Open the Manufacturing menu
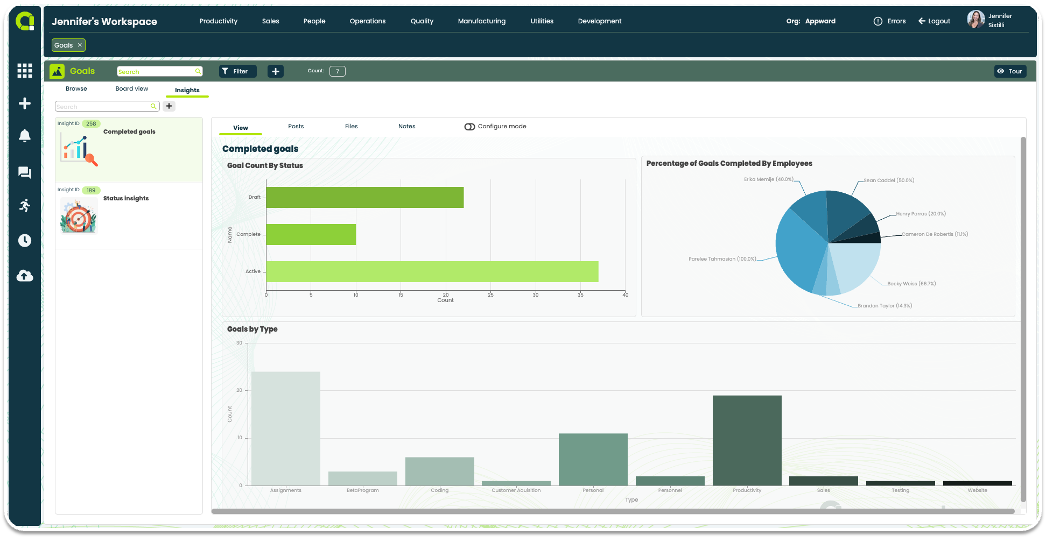 pos(482,21)
